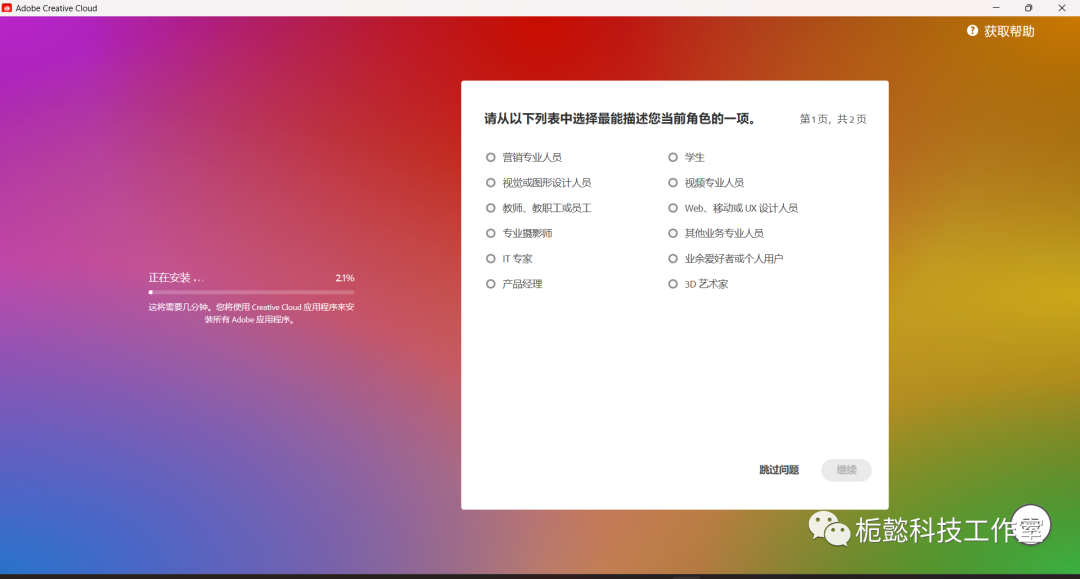Select the 营销专业人员 radio option
Image resolution: width=1080 pixels, height=579 pixels.
[491, 157]
